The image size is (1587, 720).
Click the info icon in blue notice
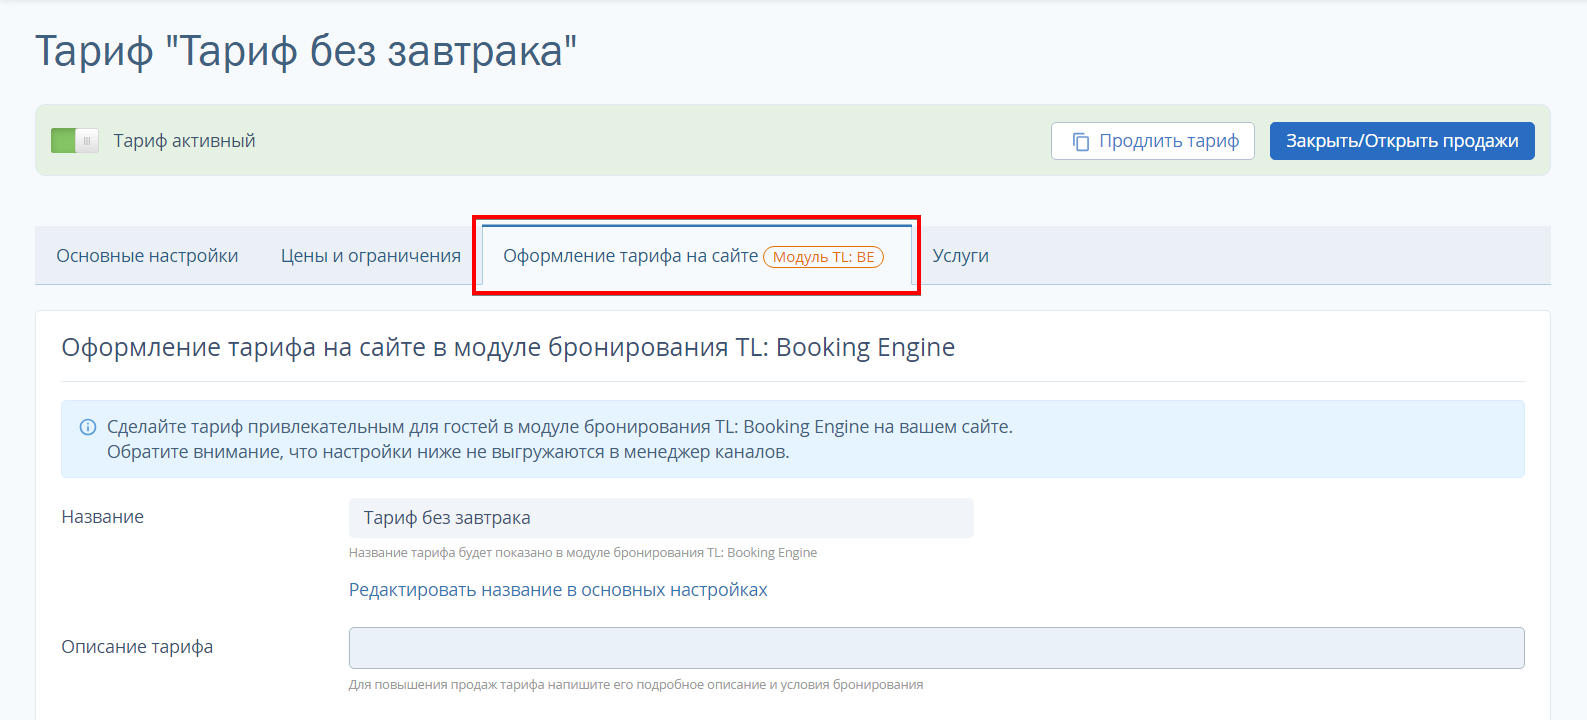point(88,427)
